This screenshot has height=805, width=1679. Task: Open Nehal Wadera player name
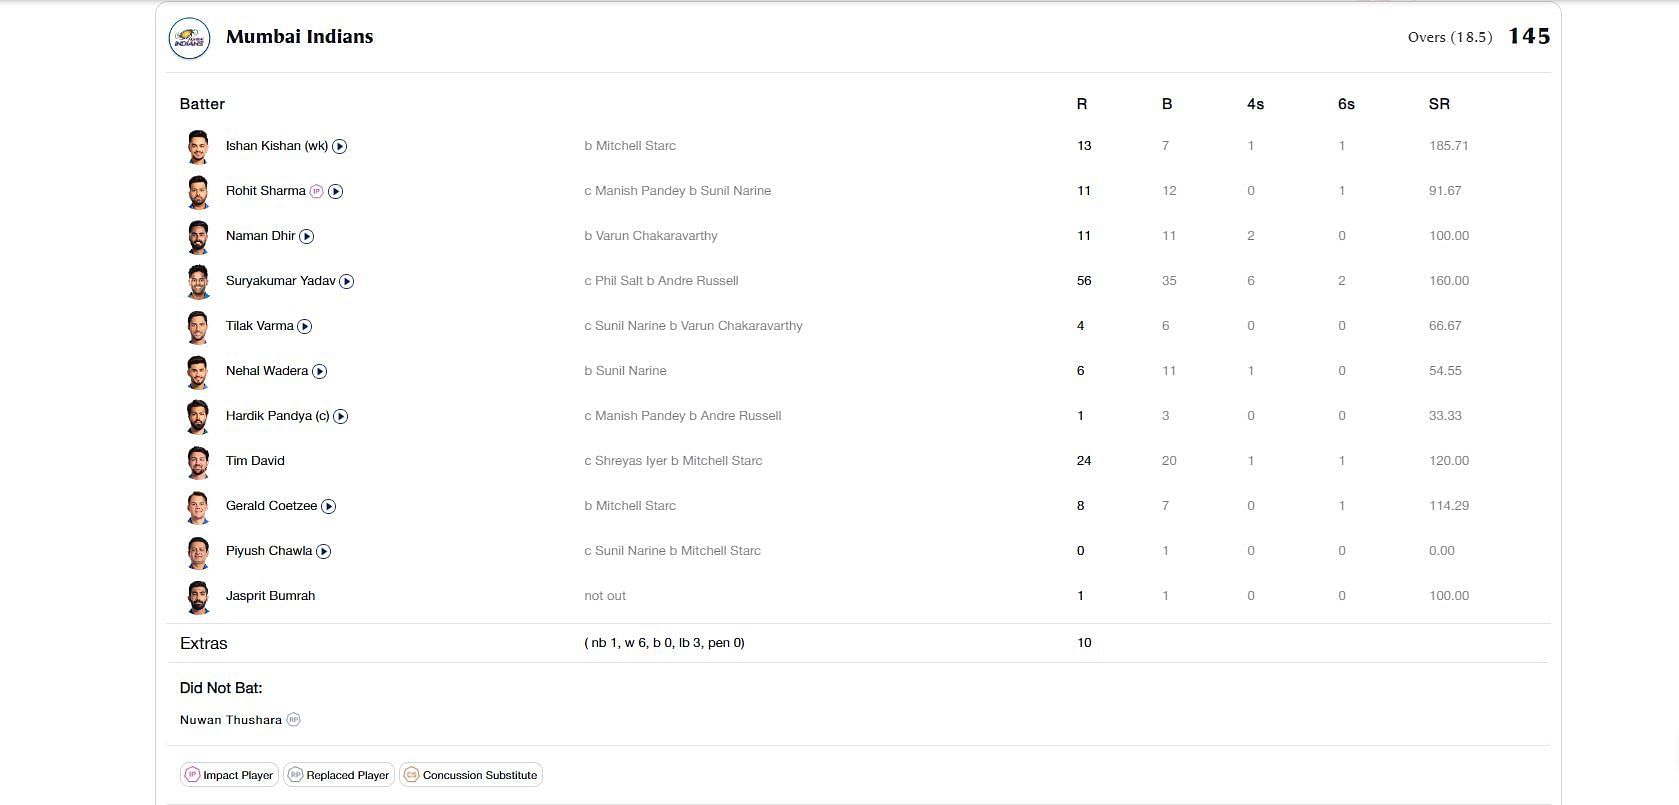[x=267, y=371]
